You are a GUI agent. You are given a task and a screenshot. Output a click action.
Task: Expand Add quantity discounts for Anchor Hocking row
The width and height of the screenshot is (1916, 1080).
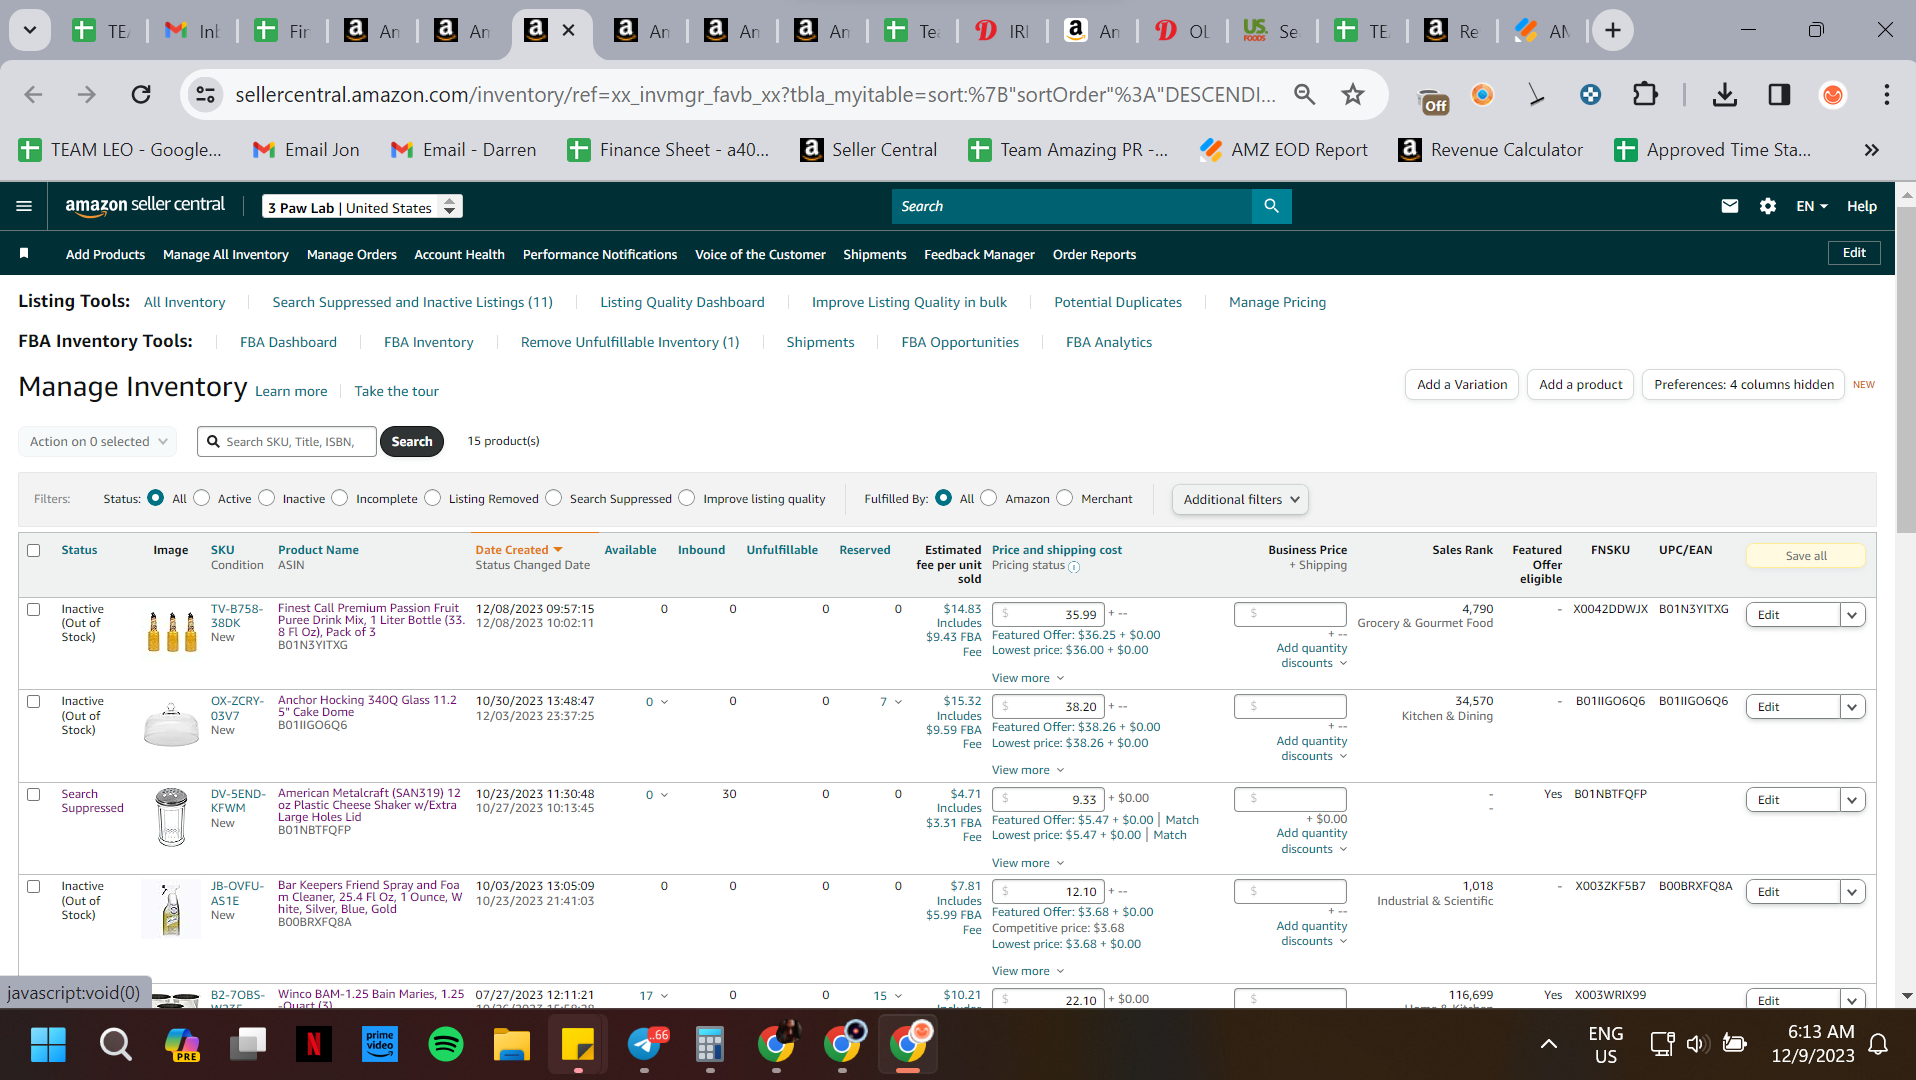click(x=1312, y=748)
